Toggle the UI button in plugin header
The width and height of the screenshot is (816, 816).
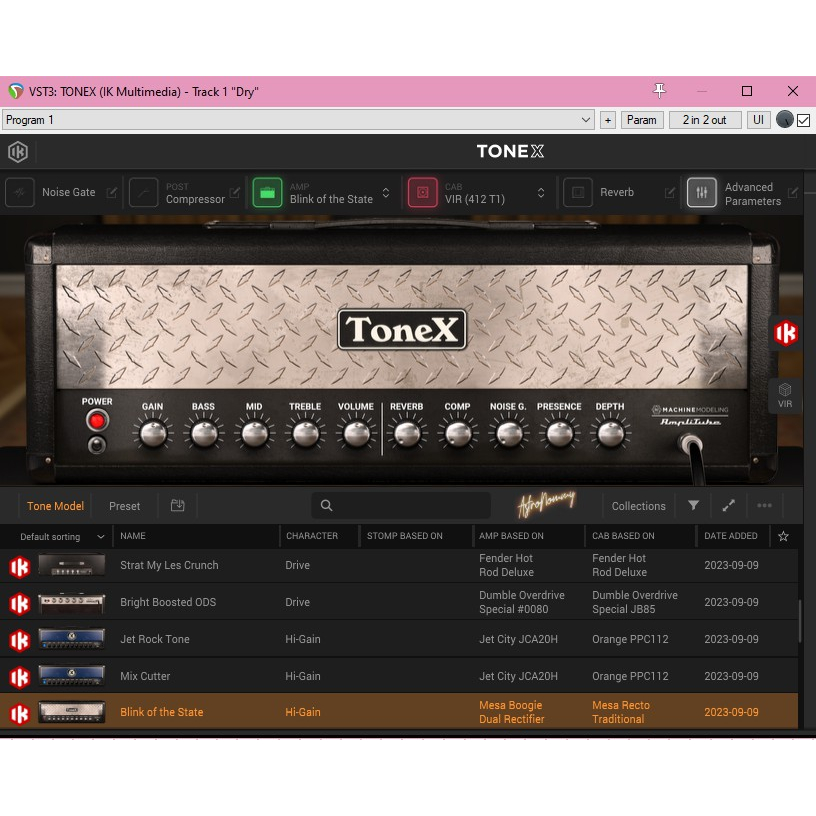tap(758, 120)
